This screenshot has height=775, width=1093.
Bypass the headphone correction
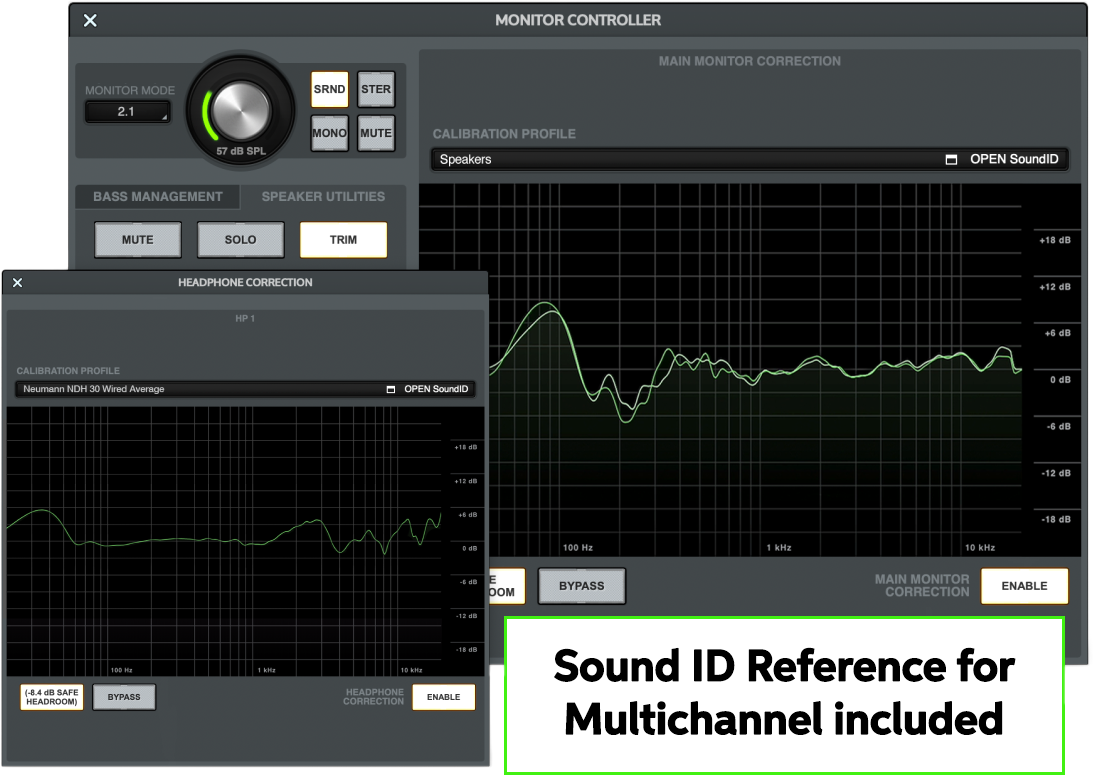(x=124, y=697)
